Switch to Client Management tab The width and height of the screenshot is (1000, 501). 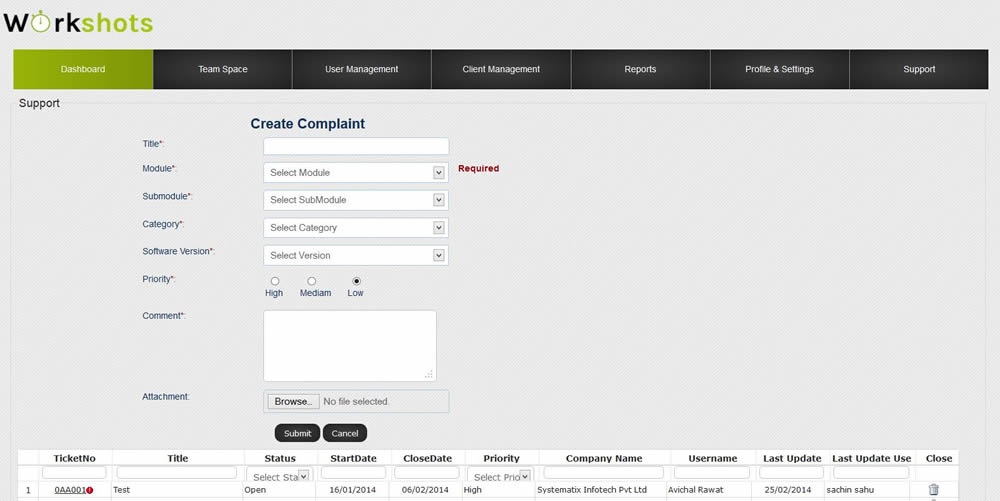point(501,70)
